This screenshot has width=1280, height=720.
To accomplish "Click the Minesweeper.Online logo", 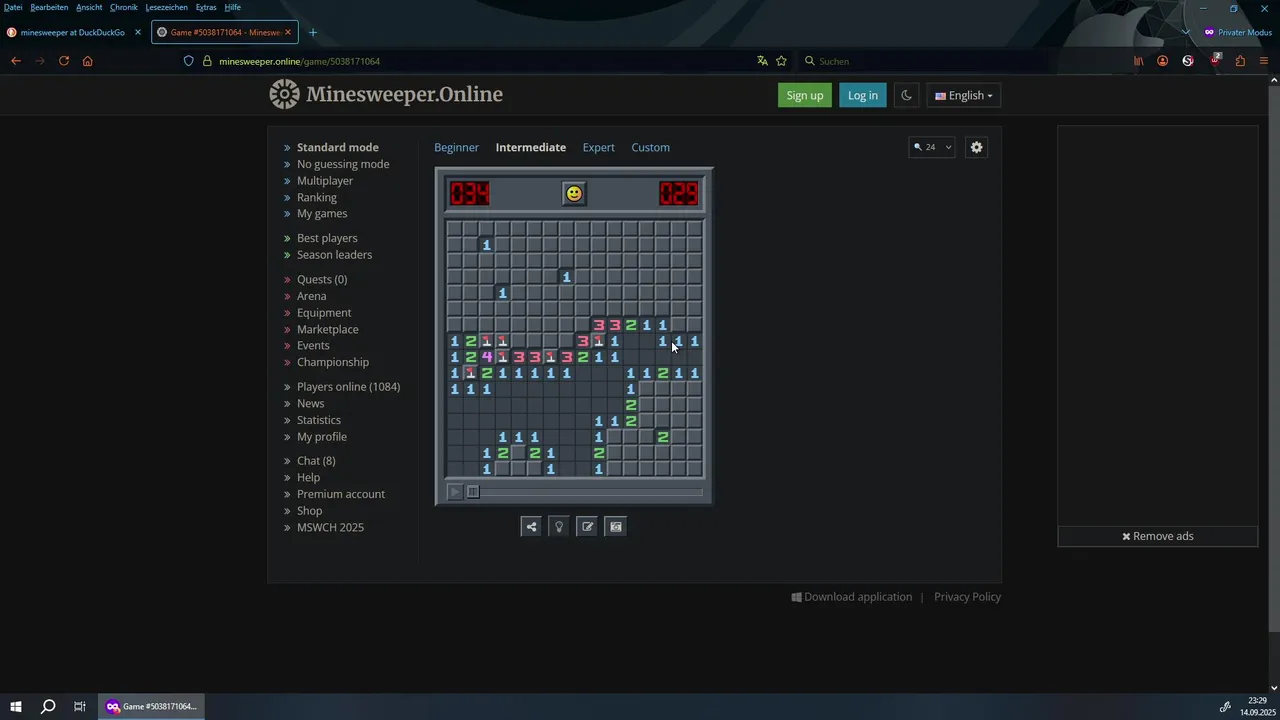I will (386, 94).
